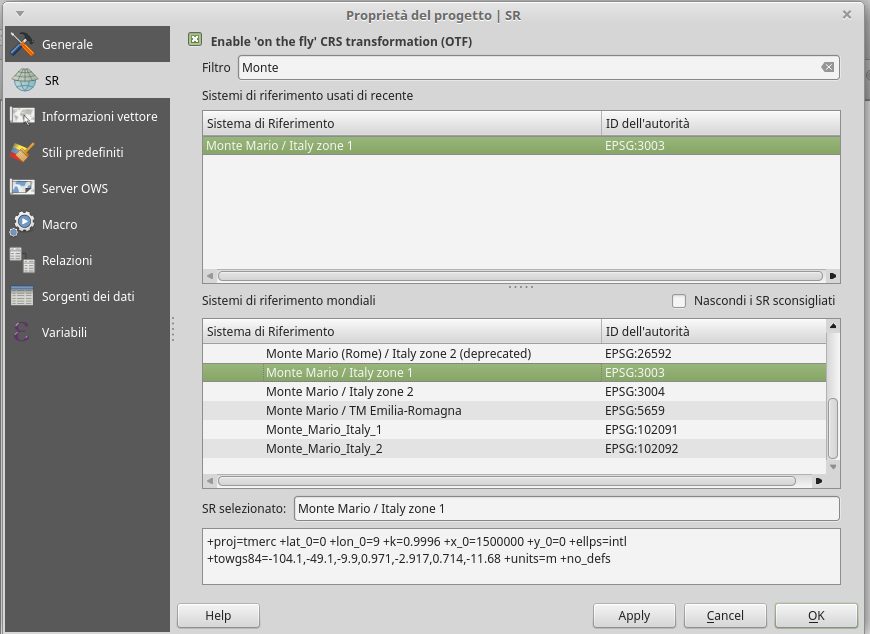Sort recent list by Sistema di Riferimento header
Screen dimensions: 870x634
click(x=400, y=123)
